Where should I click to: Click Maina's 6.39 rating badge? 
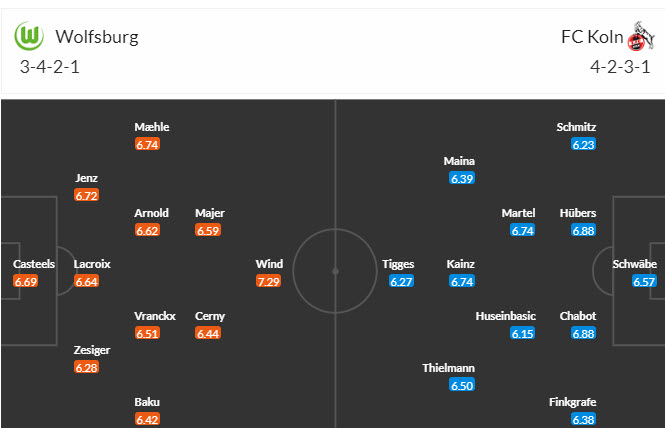(x=461, y=178)
